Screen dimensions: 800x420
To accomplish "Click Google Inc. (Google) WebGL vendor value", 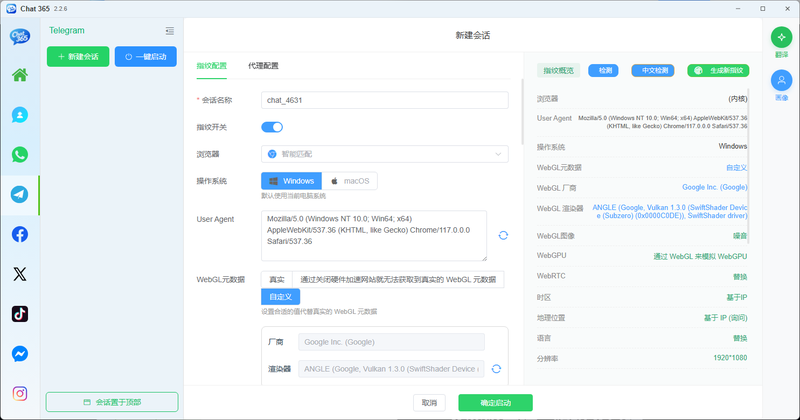I will coord(714,187).
